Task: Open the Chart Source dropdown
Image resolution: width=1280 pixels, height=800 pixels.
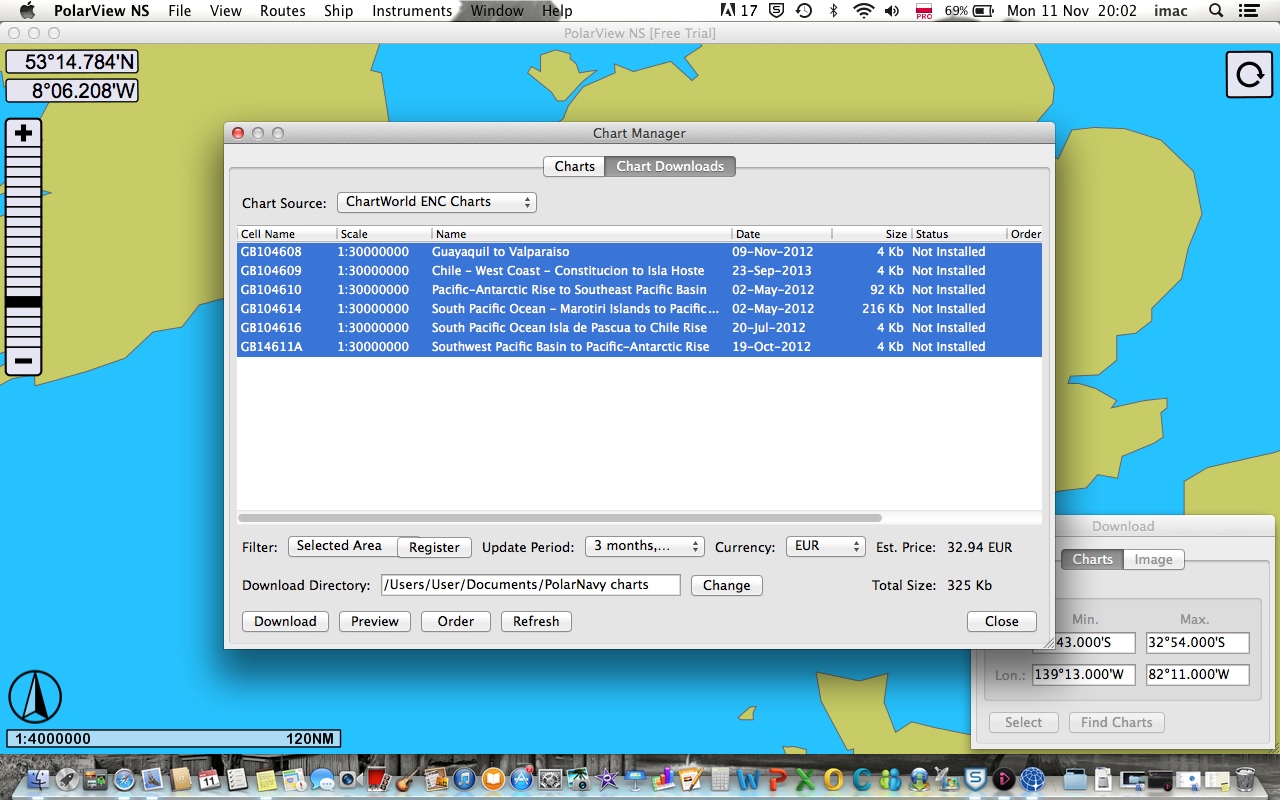Action: (437, 202)
